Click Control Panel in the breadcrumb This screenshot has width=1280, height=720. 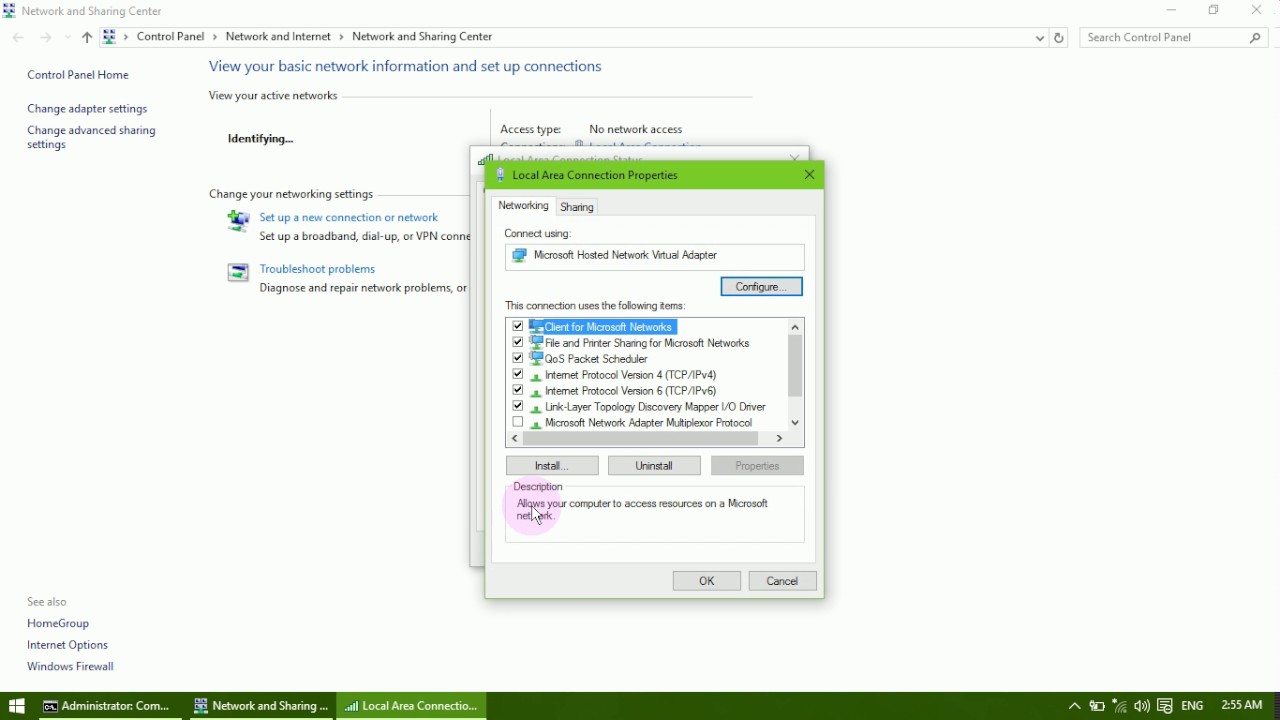(x=171, y=37)
